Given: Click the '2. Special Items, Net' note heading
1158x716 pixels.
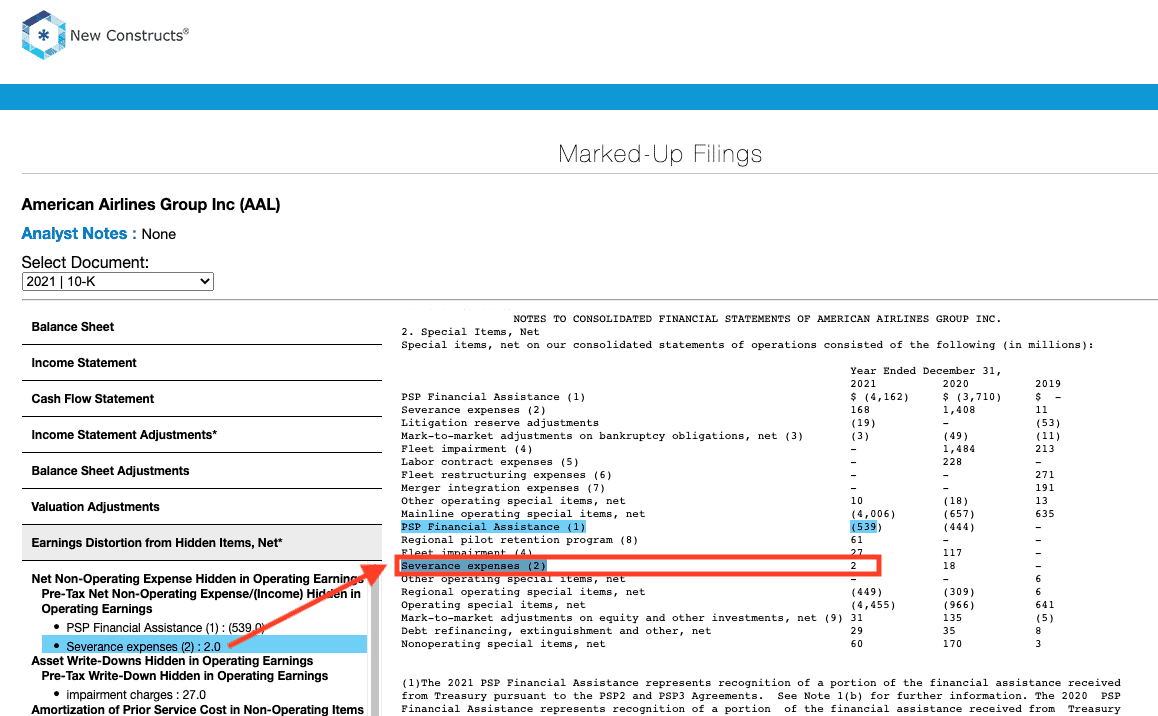Looking at the screenshot, I should click(x=470, y=332).
